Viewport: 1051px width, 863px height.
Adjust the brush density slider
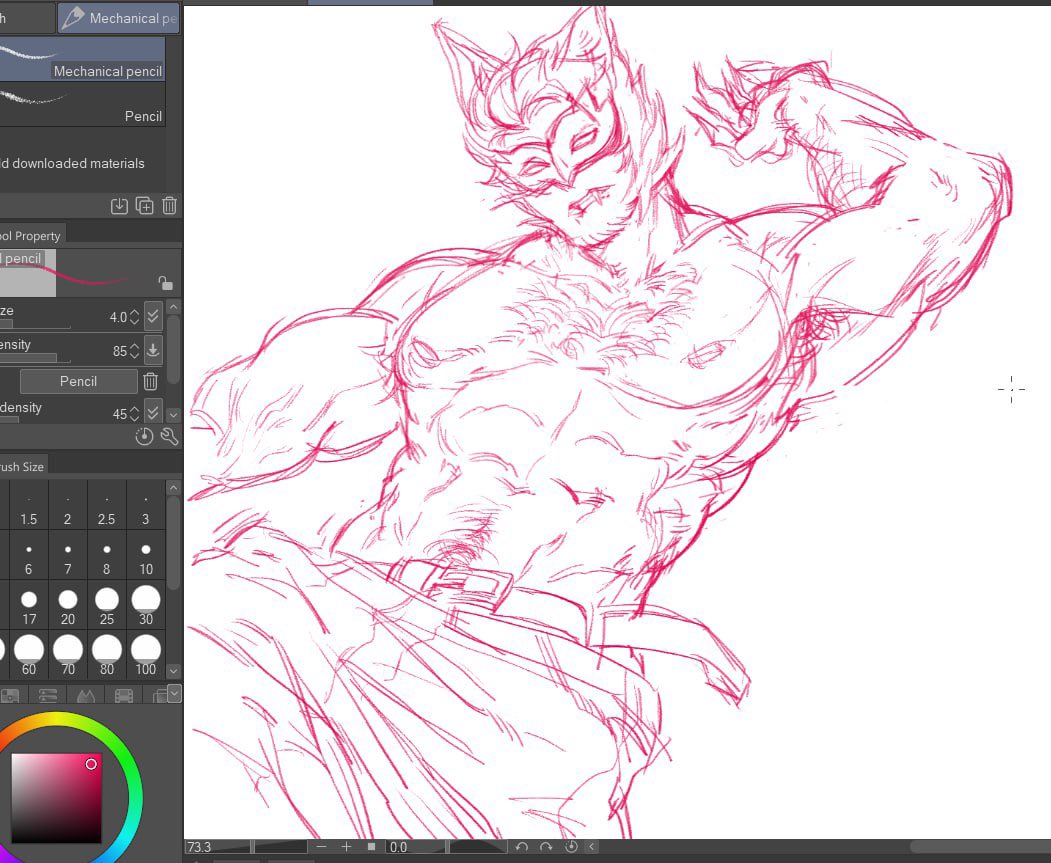coord(35,358)
